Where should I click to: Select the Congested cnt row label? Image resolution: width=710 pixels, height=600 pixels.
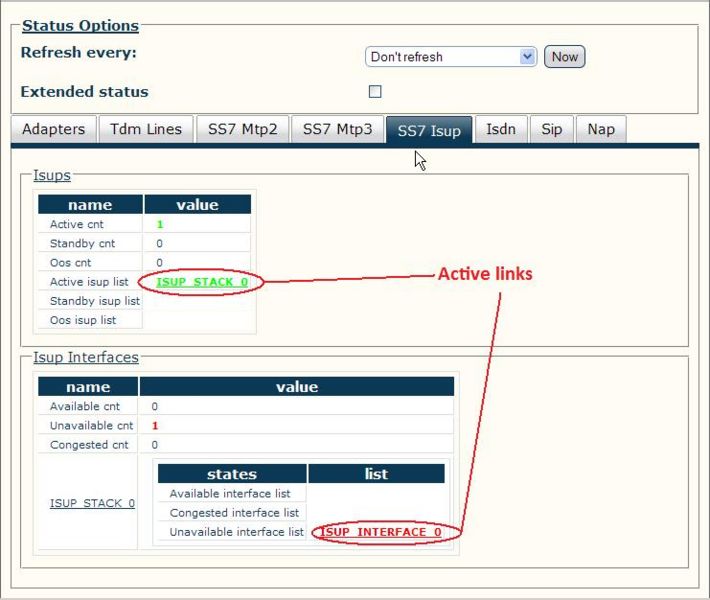click(89, 445)
